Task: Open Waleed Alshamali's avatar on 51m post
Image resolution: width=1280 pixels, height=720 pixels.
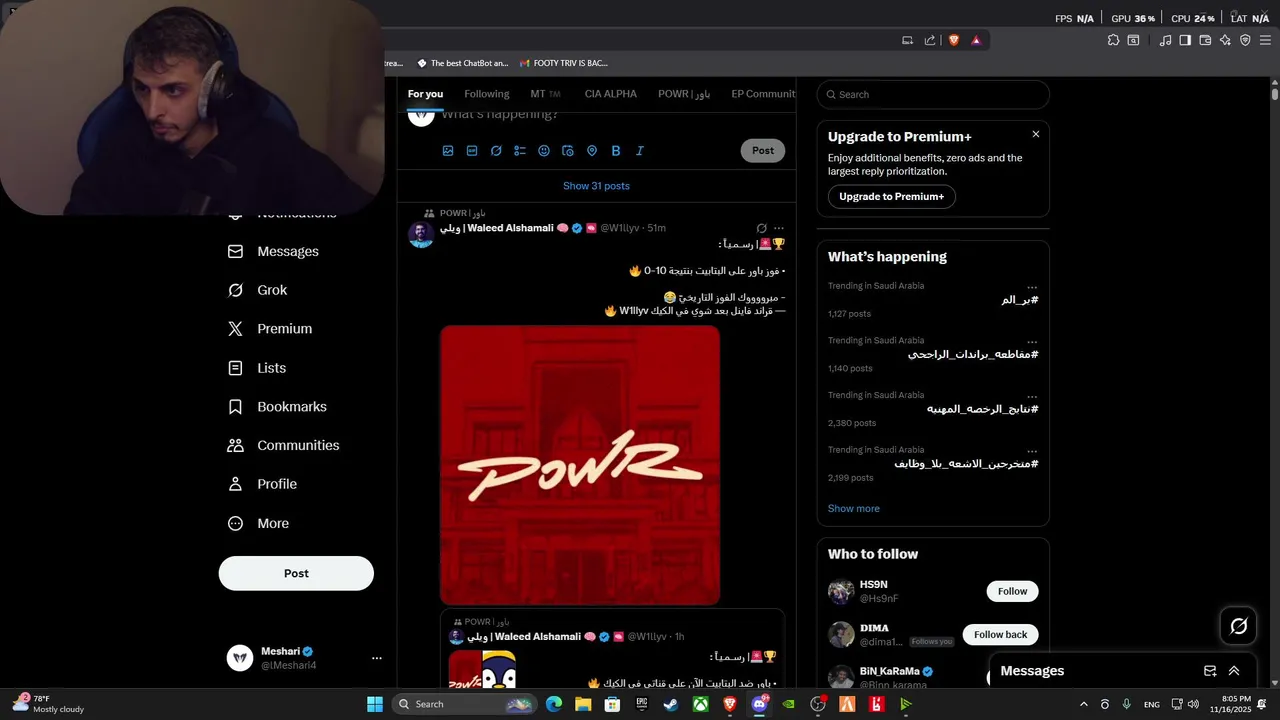Action: click(x=421, y=235)
